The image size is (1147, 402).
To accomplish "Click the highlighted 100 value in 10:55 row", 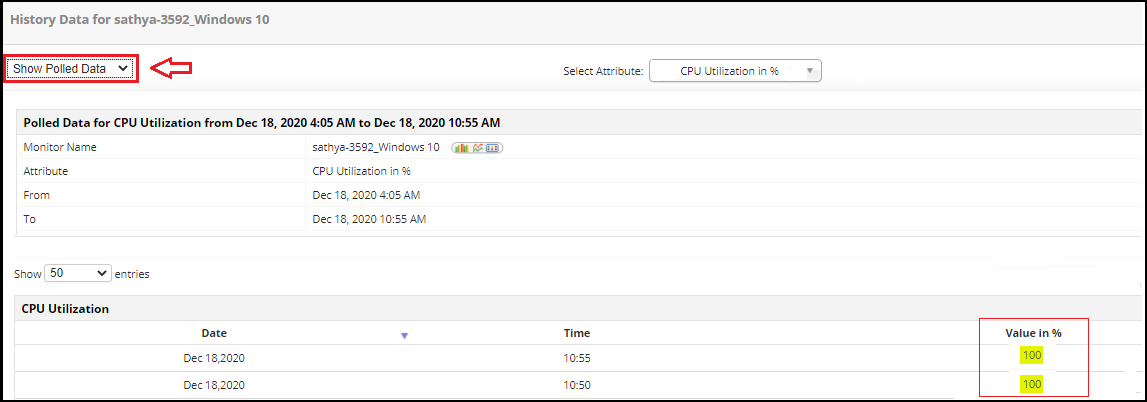I will 1032,355.
